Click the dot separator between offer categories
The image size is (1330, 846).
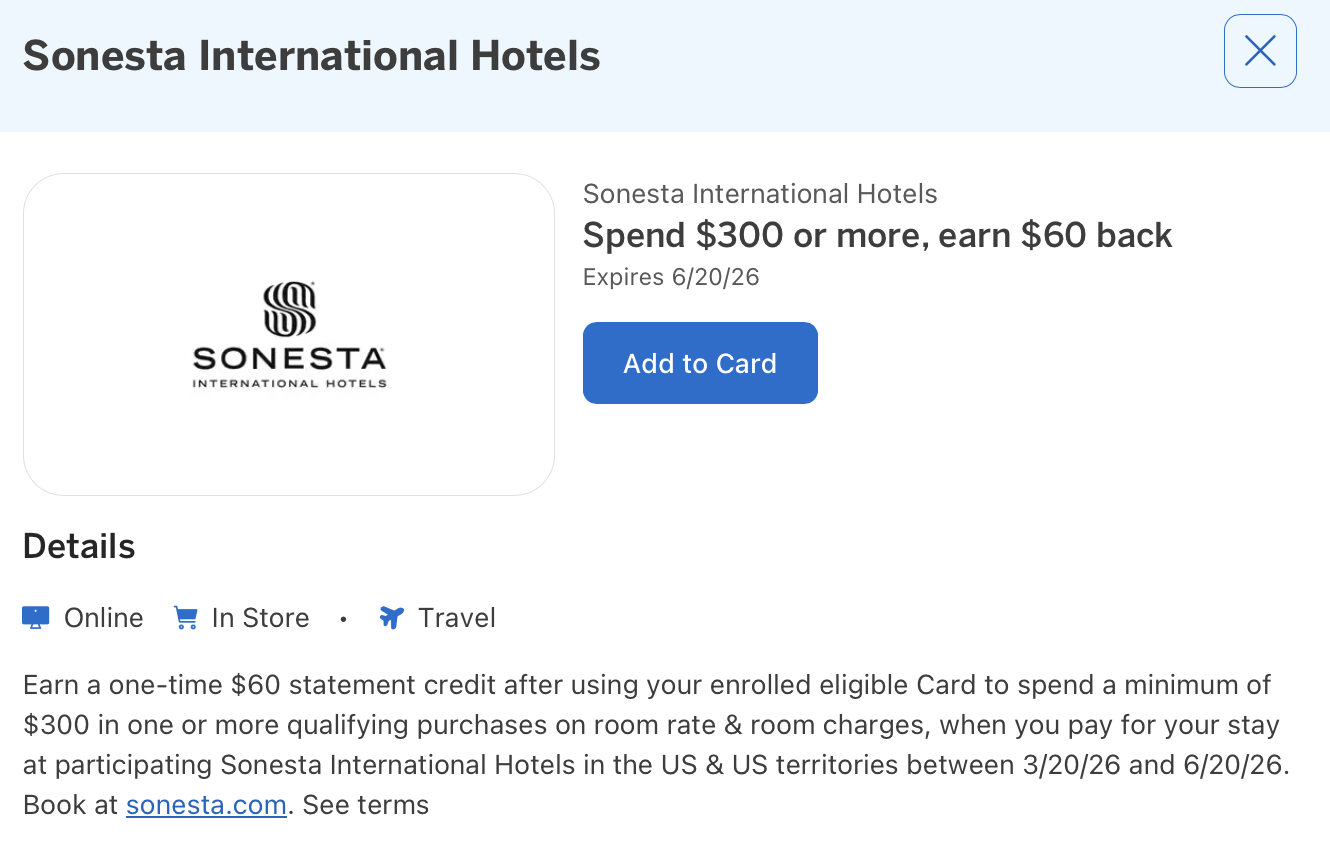click(343, 620)
